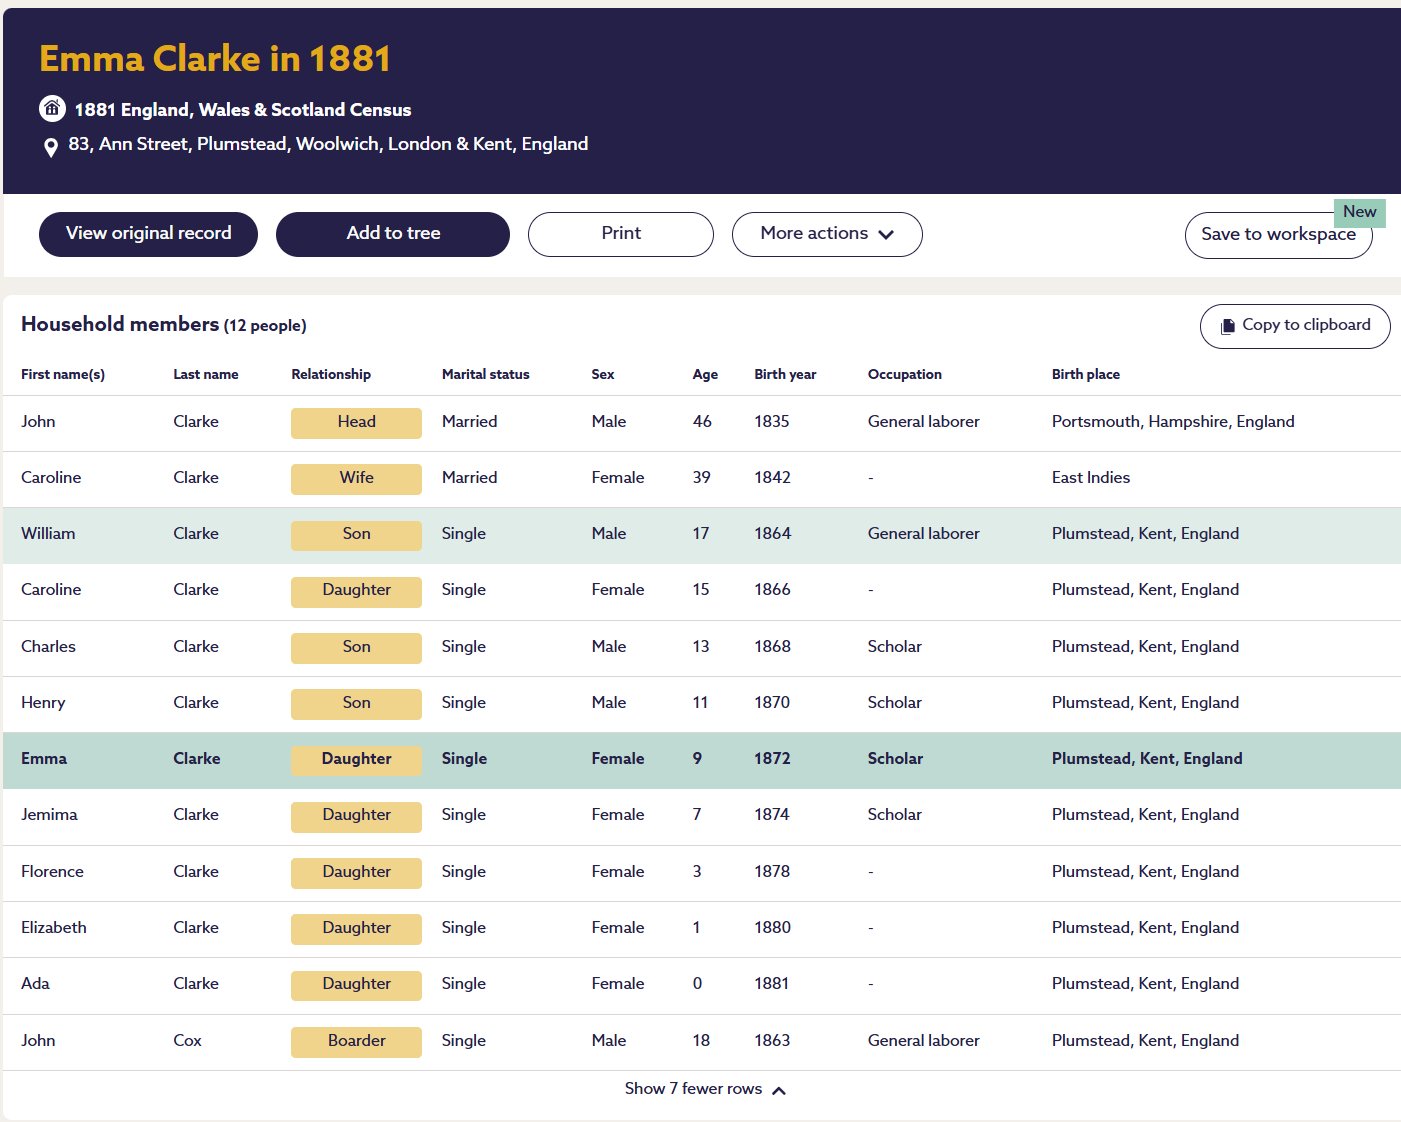Click the chevron beside Show 7 fewer rows

point(779,1090)
